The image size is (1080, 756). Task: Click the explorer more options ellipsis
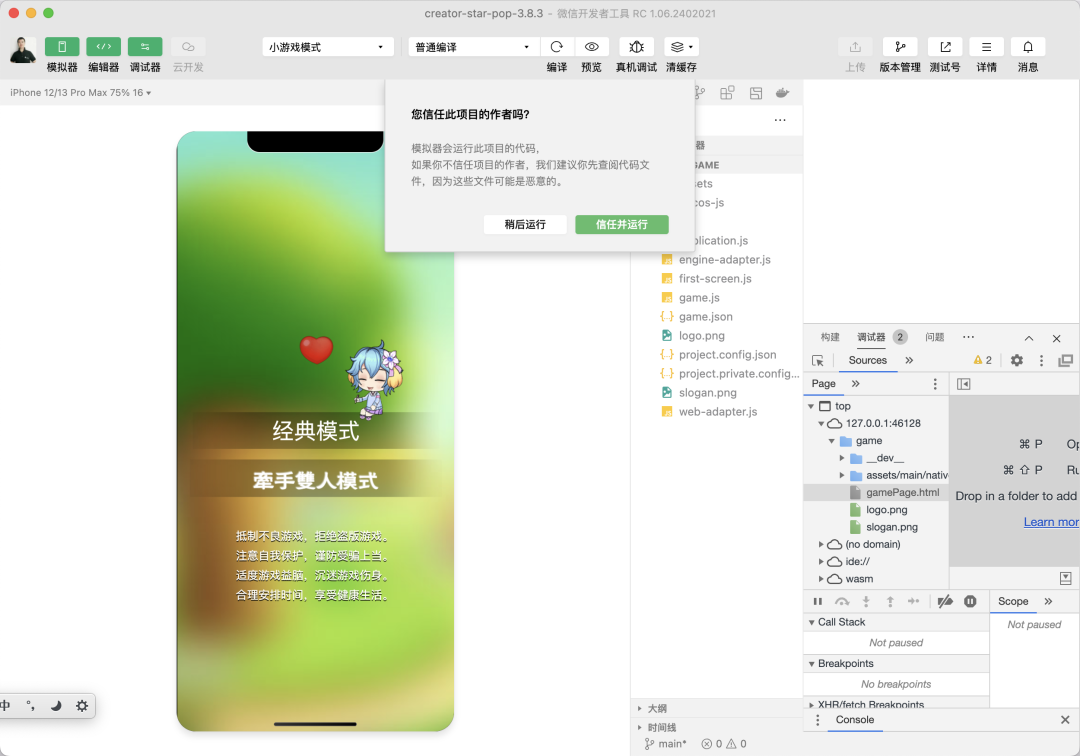[x=780, y=120]
